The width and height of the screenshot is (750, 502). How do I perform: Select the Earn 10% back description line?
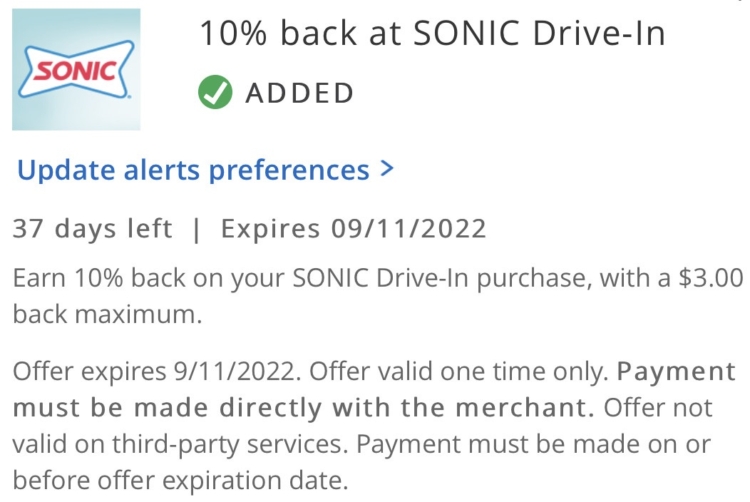pos(378,278)
